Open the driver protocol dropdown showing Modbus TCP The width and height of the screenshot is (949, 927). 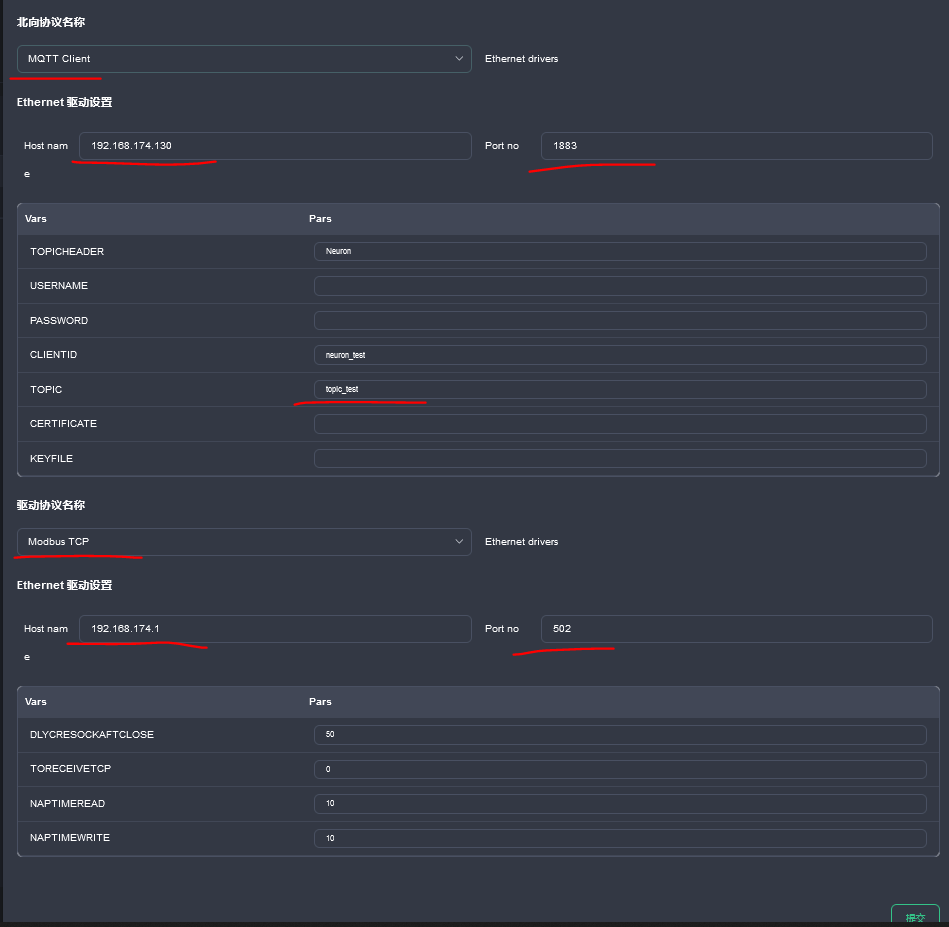[243, 541]
